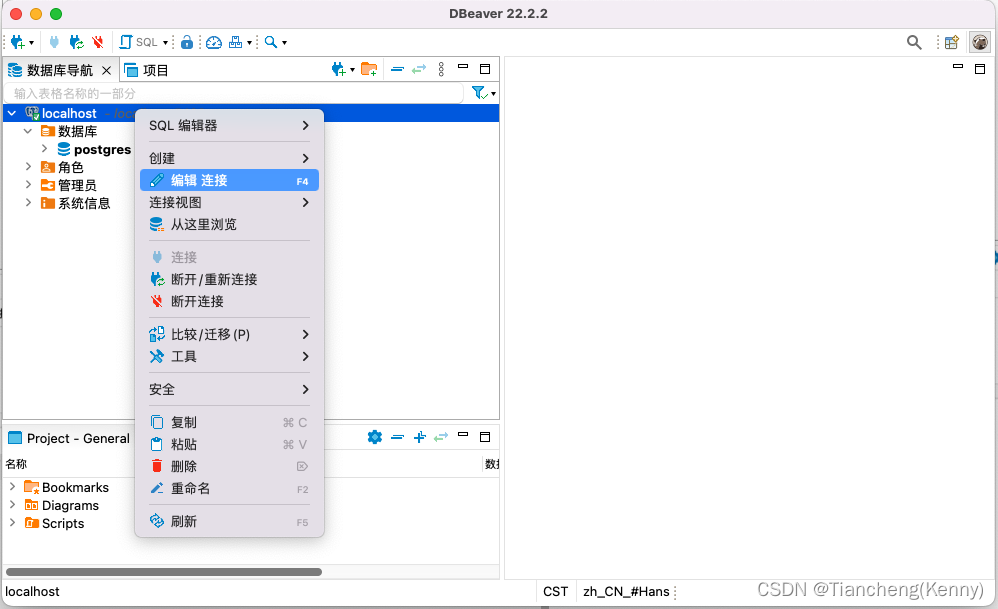Close the 数据库导航 tab with its X
This screenshot has width=998, height=609.
106,70
